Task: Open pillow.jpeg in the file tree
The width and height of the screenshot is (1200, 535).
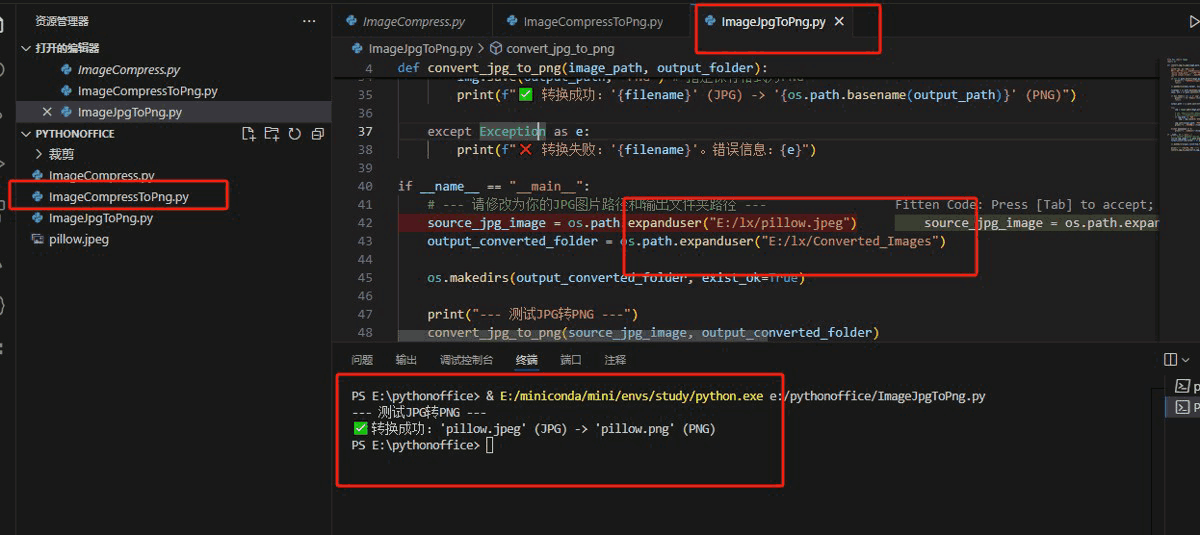Action: pyautogui.click(x=78, y=240)
